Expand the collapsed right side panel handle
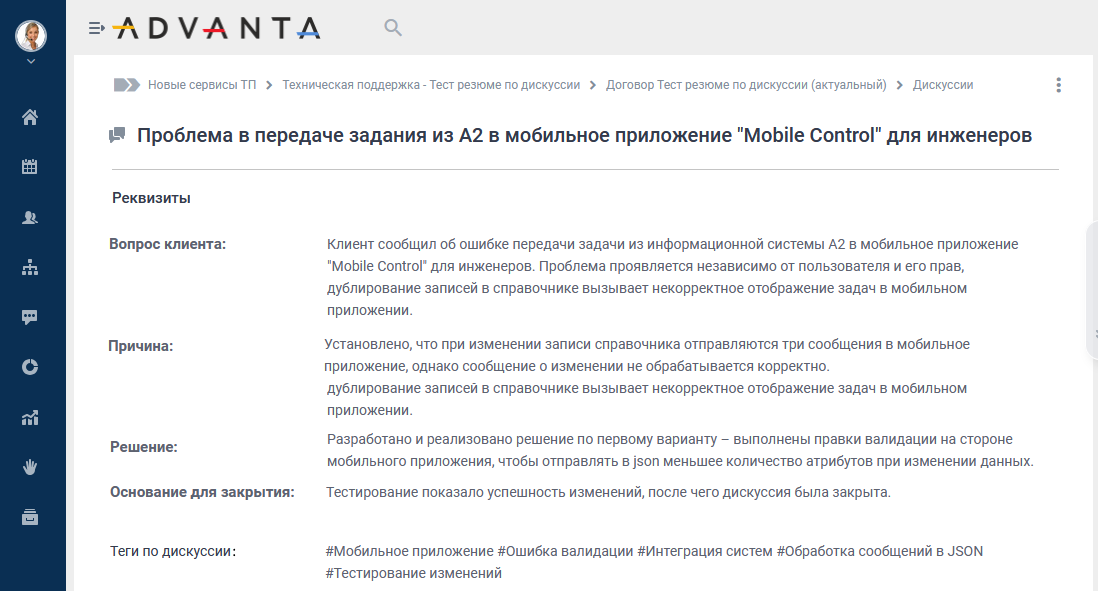This screenshot has width=1098, height=591. click(x=1091, y=290)
